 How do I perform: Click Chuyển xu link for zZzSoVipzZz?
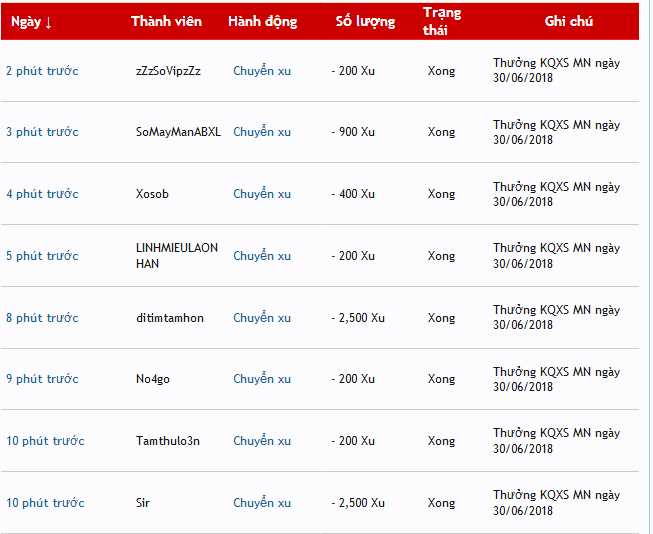click(262, 71)
